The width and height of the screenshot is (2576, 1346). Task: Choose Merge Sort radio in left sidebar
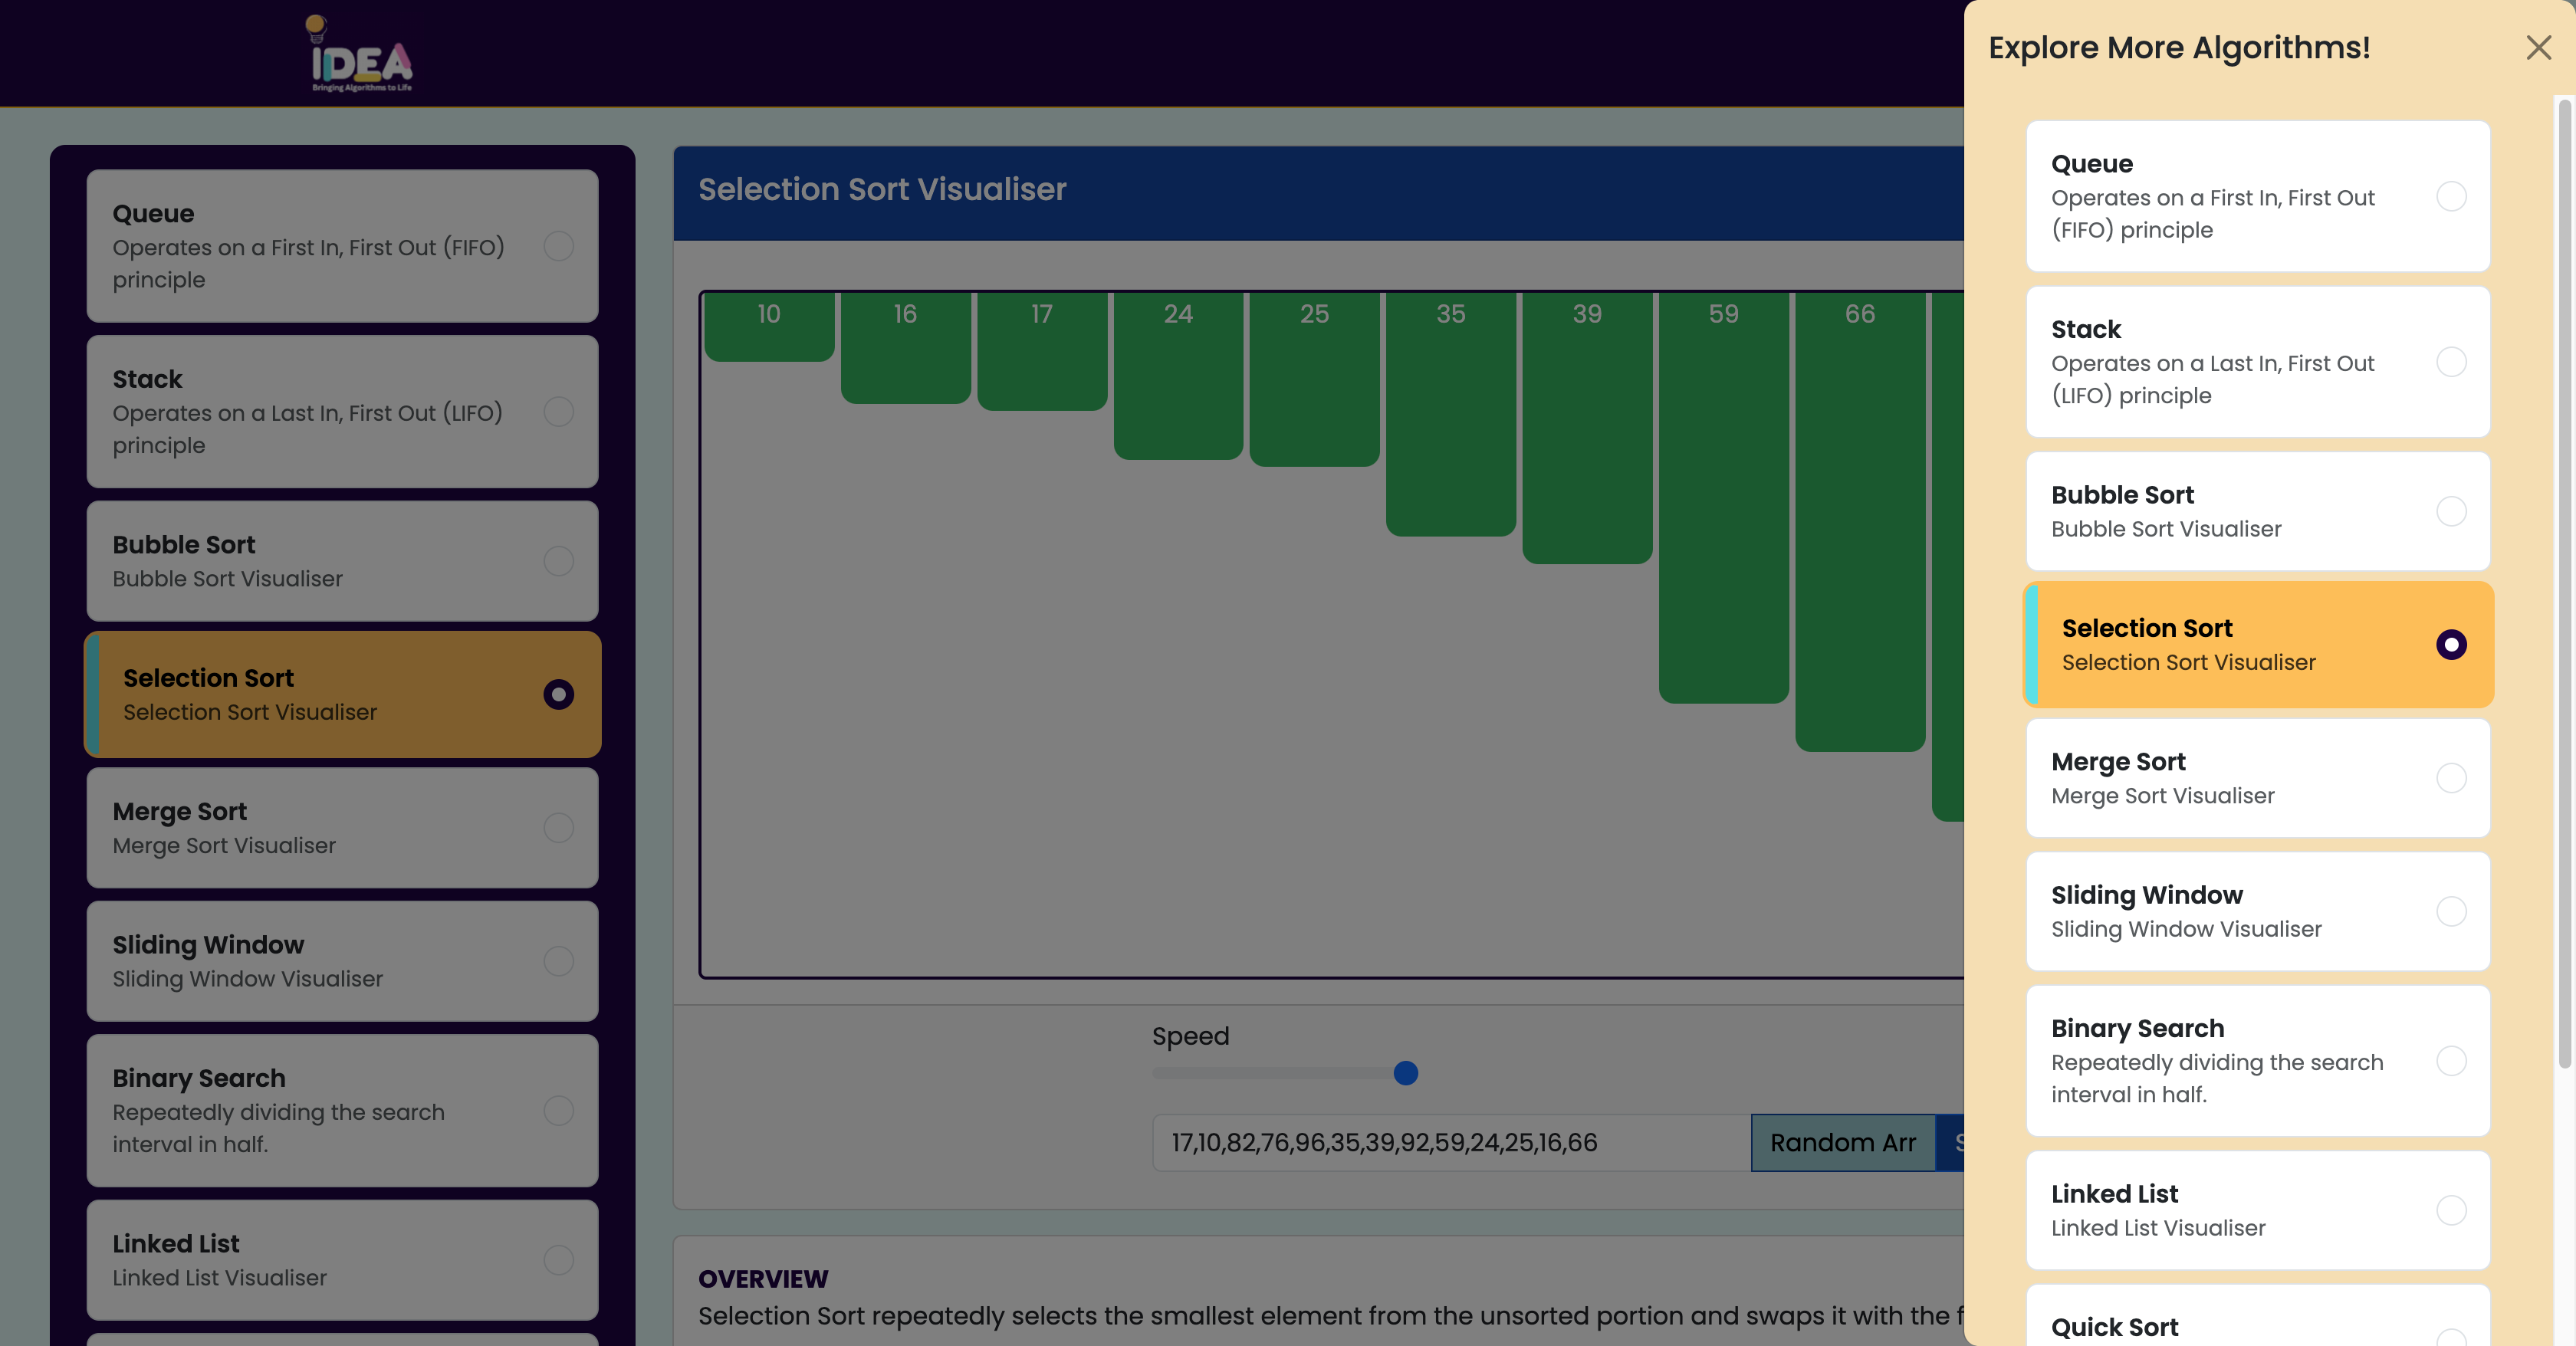pyautogui.click(x=558, y=828)
